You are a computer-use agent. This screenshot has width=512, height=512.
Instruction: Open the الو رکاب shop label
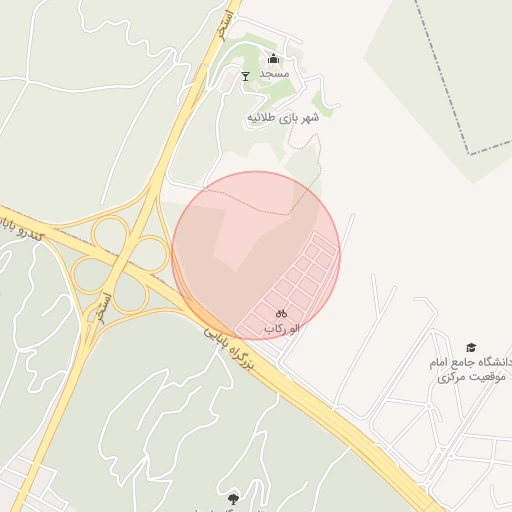point(282,329)
